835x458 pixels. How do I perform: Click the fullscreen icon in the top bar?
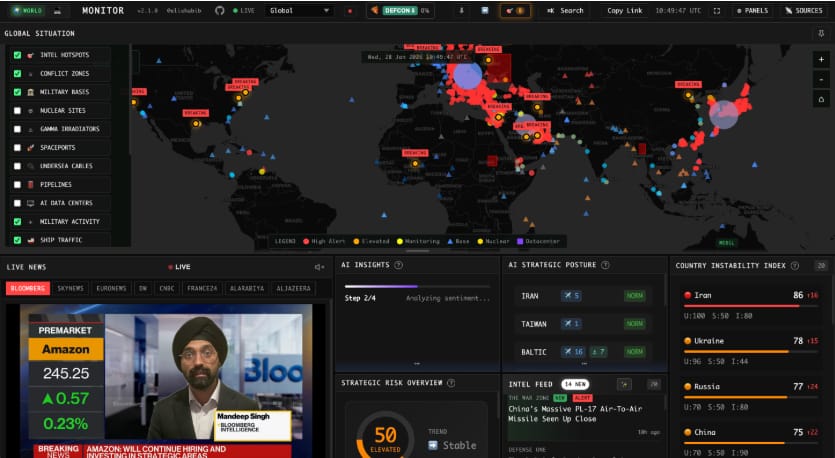point(717,11)
